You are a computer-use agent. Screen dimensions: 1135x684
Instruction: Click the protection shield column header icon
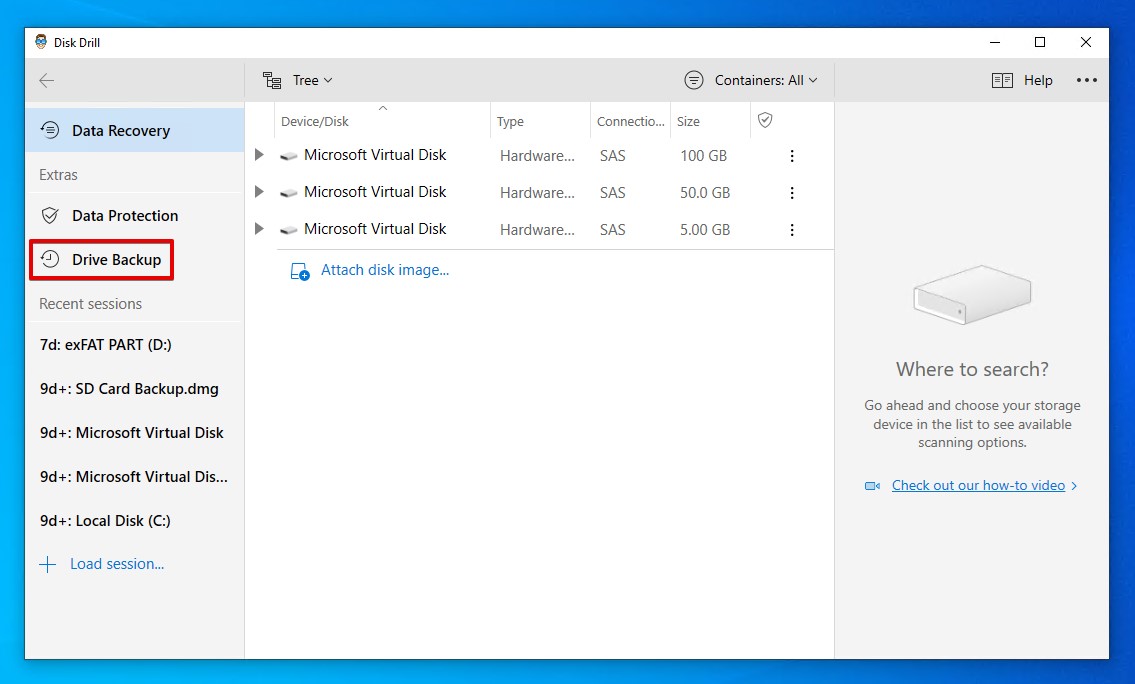point(765,120)
